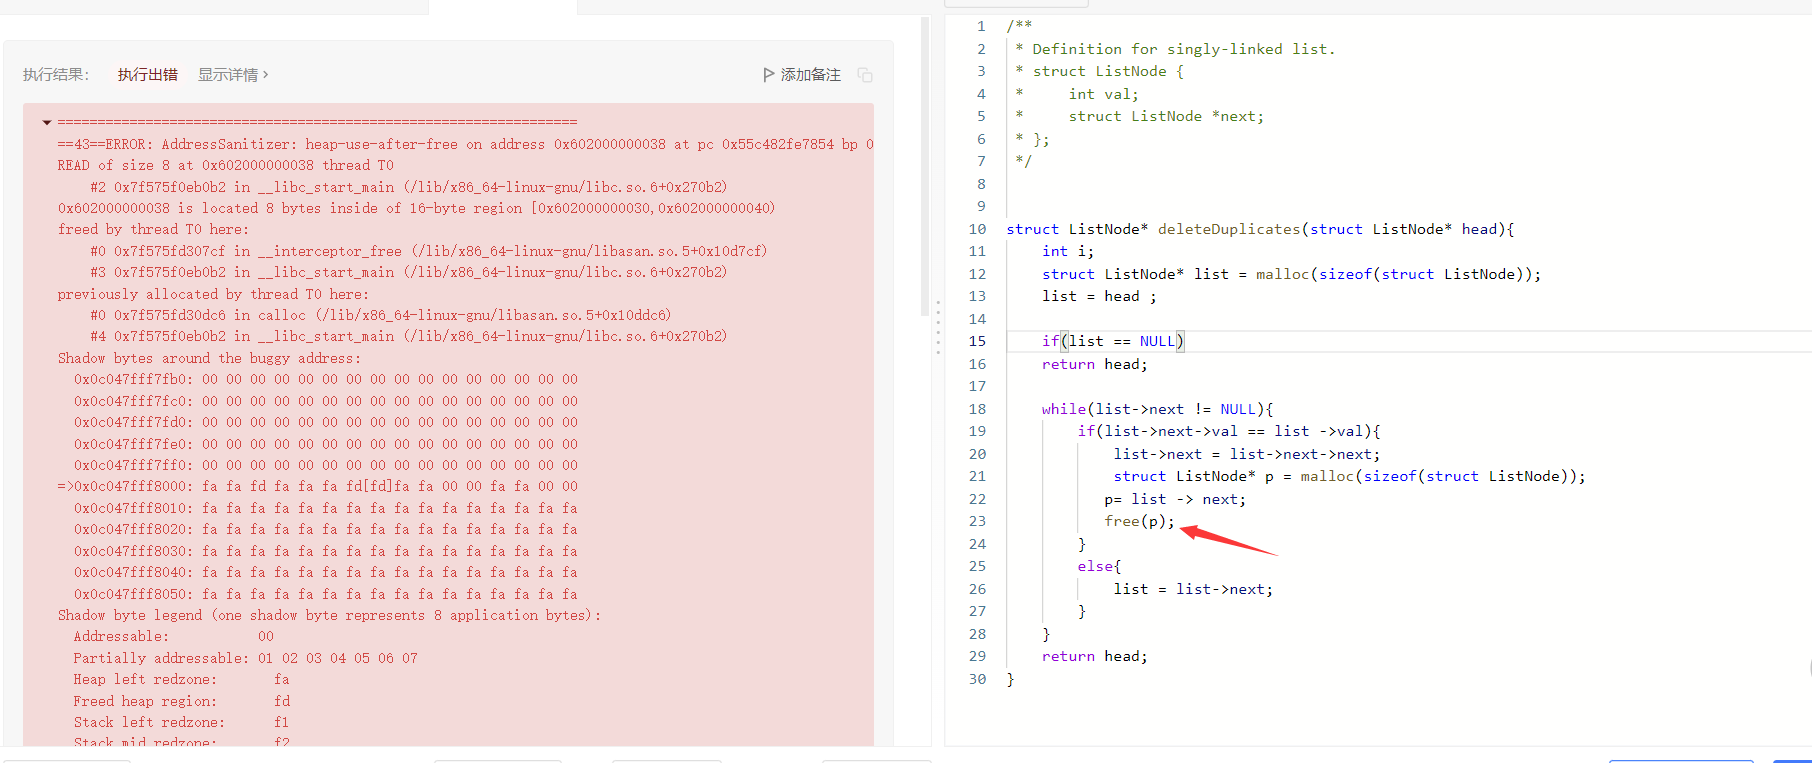
Task: Click the 'p= list -> next;' line
Action: [x=1175, y=499]
